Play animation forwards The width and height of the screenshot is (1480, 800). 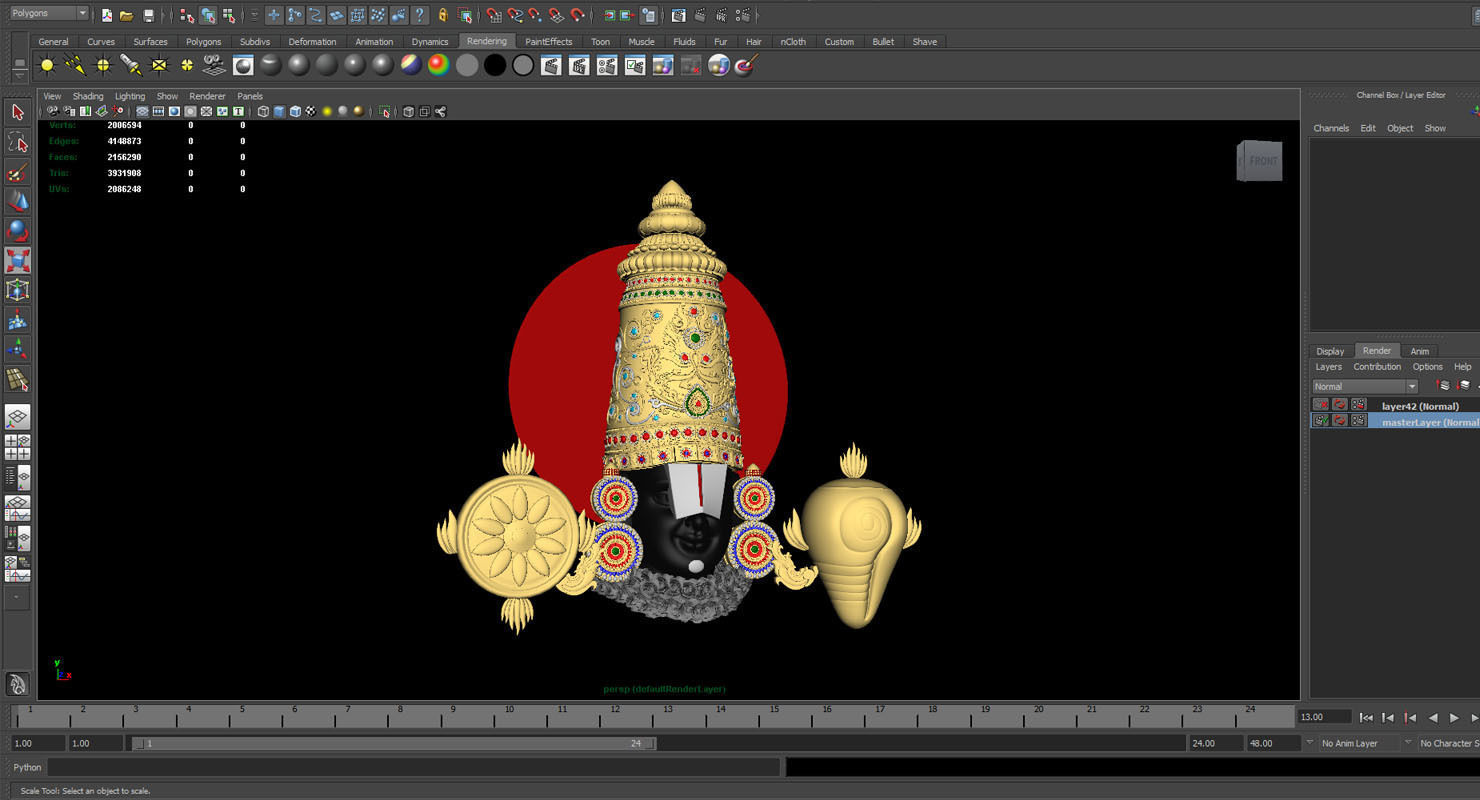pyautogui.click(x=1455, y=717)
